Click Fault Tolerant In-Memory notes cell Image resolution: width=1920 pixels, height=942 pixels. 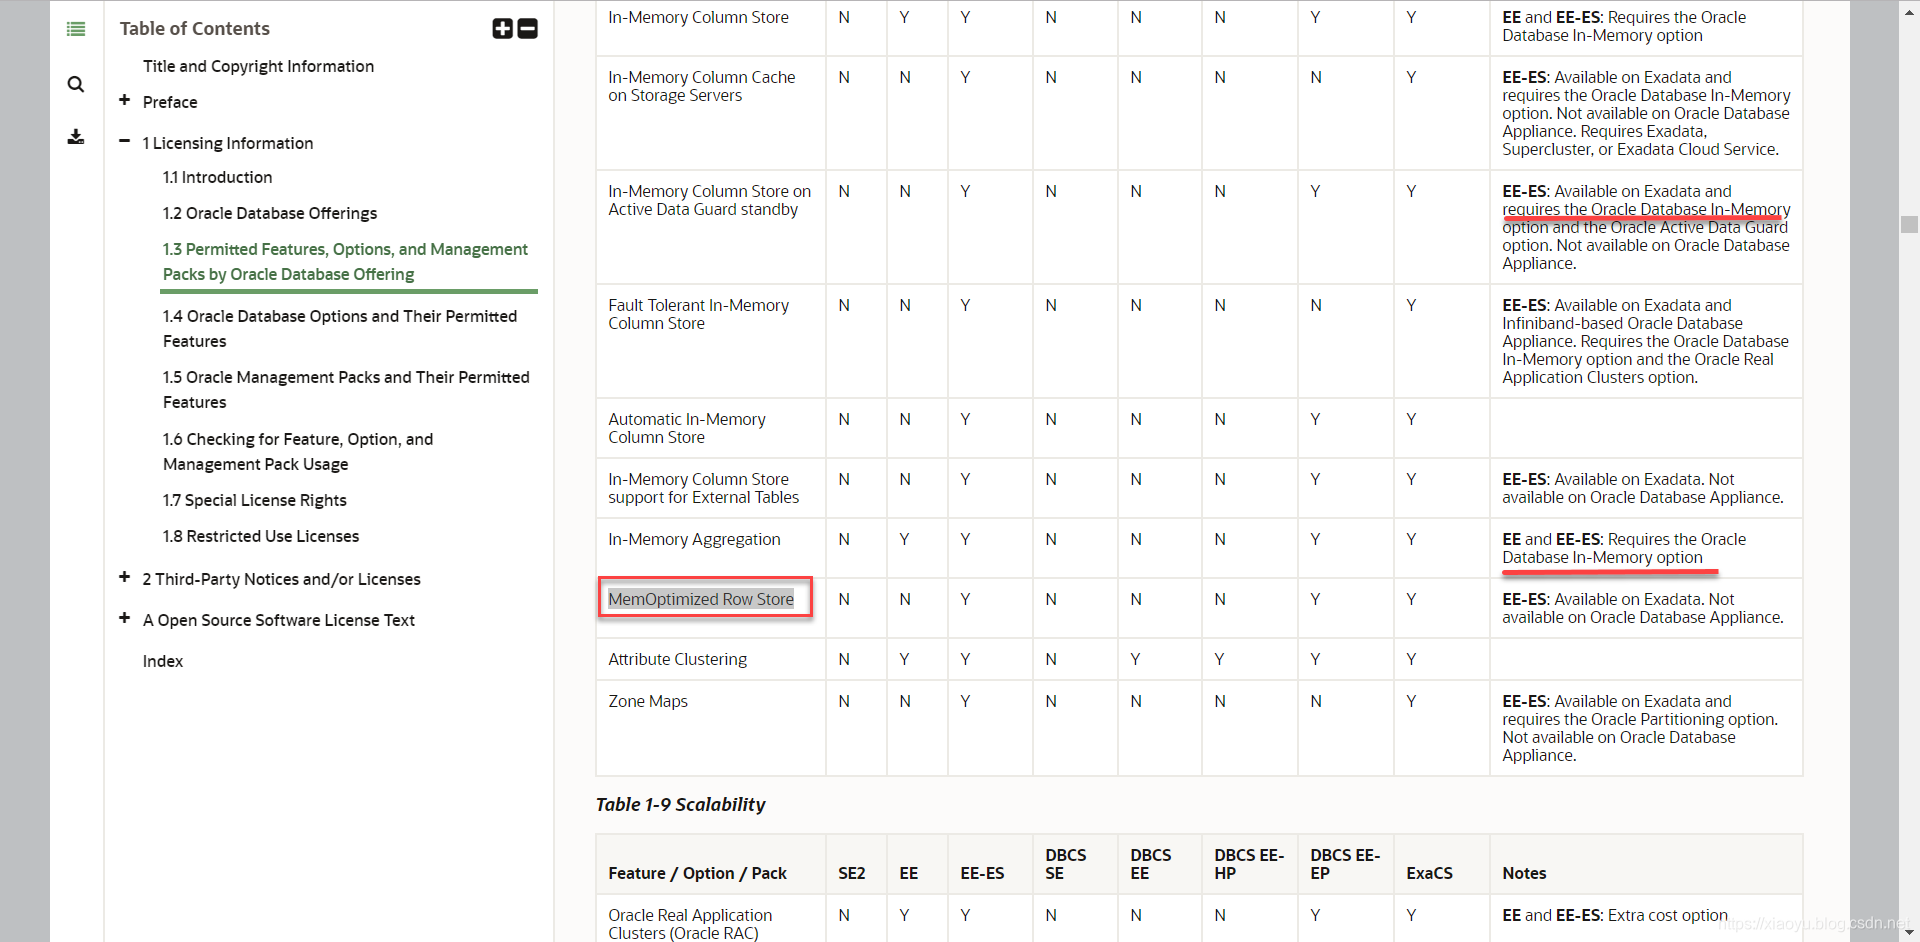point(1645,341)
